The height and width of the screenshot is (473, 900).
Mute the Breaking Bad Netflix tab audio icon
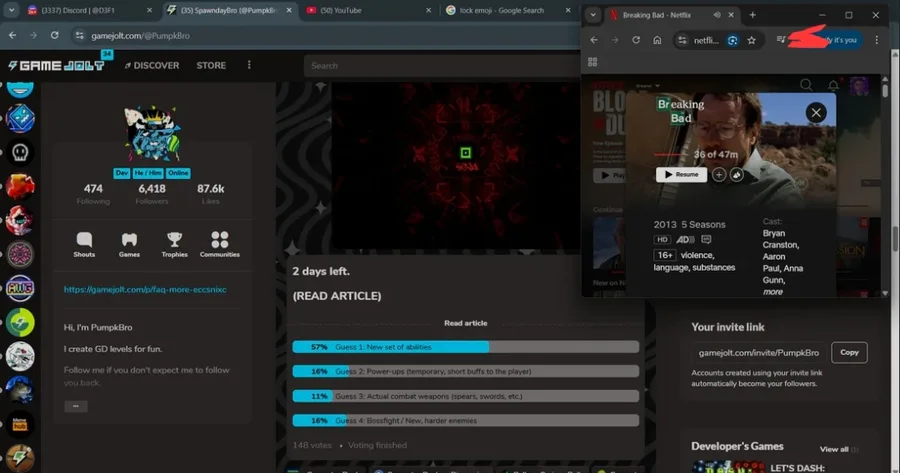coord(717,15)
